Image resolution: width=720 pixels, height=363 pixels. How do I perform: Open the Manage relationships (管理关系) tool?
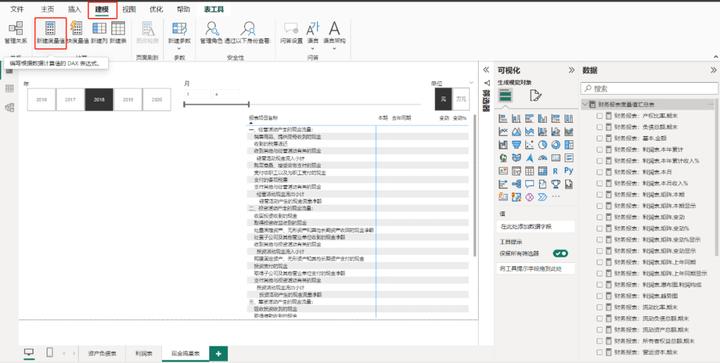point(16,32)
